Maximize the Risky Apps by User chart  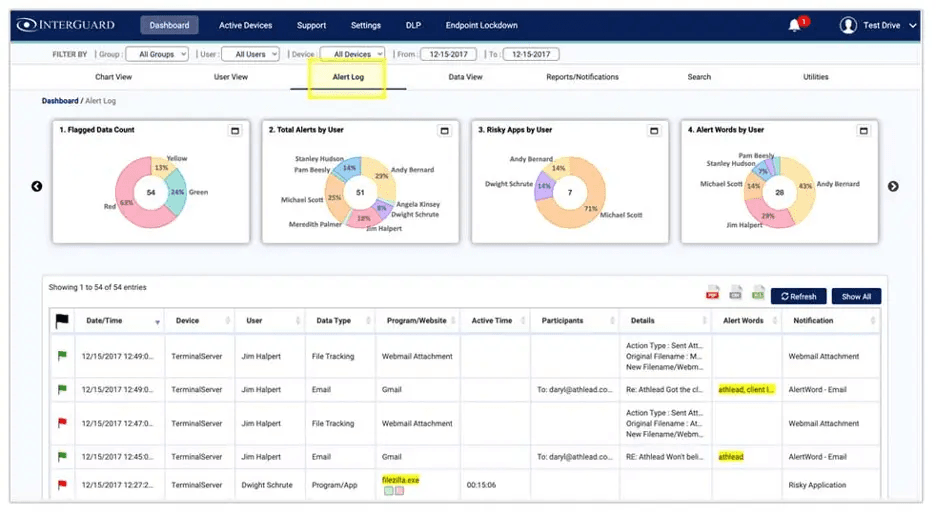[x=654, y=130]
